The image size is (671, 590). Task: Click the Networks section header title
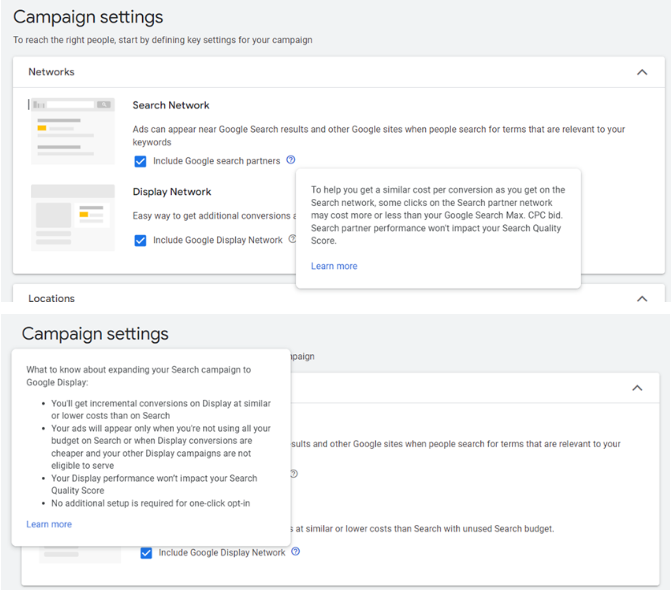coord(51,72)
